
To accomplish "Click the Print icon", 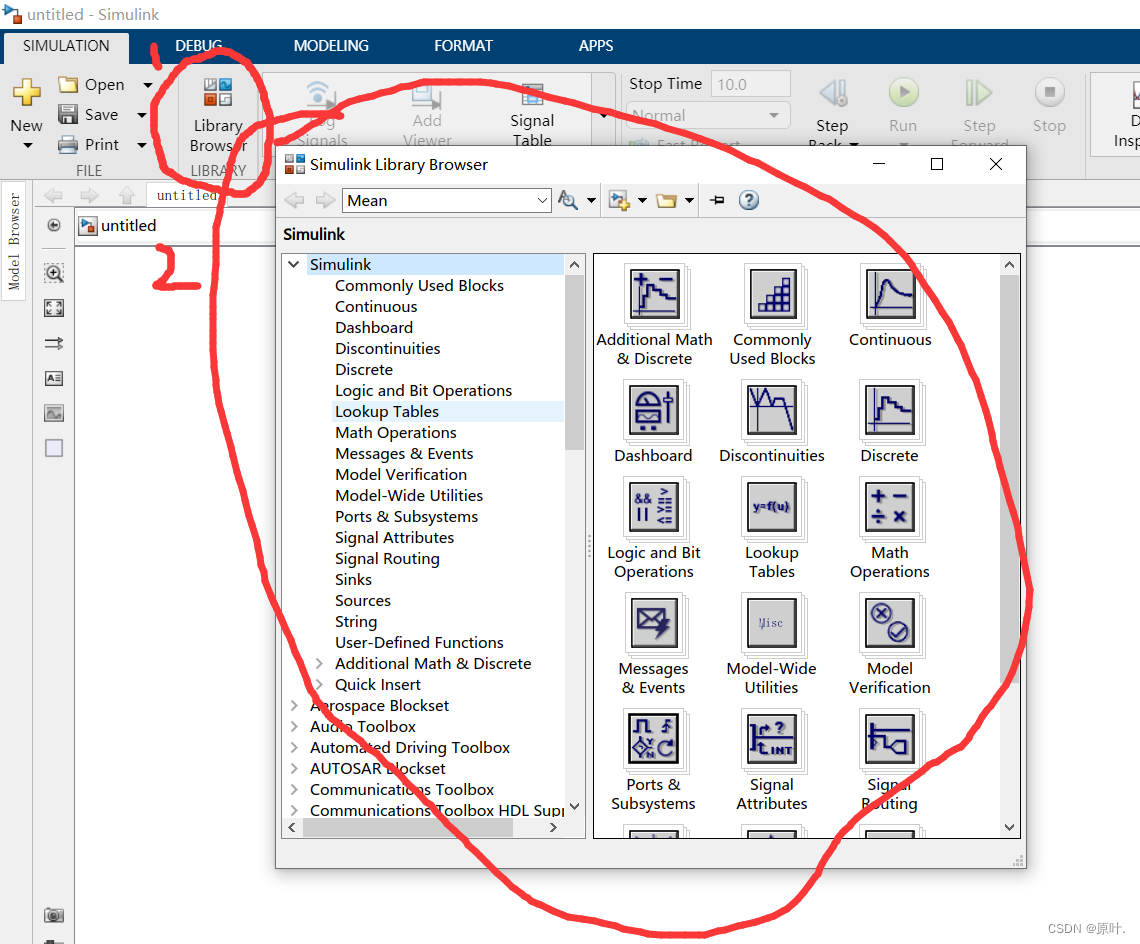I will (x=68, y=145).
